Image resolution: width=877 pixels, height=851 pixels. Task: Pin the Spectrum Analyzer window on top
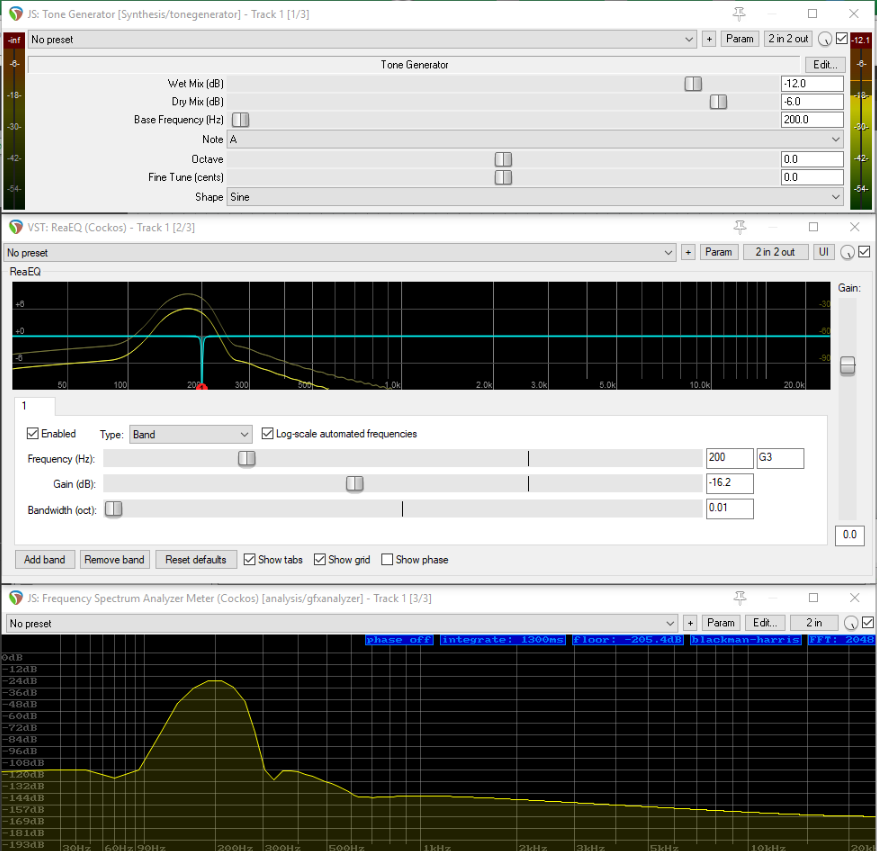point(740,598)
